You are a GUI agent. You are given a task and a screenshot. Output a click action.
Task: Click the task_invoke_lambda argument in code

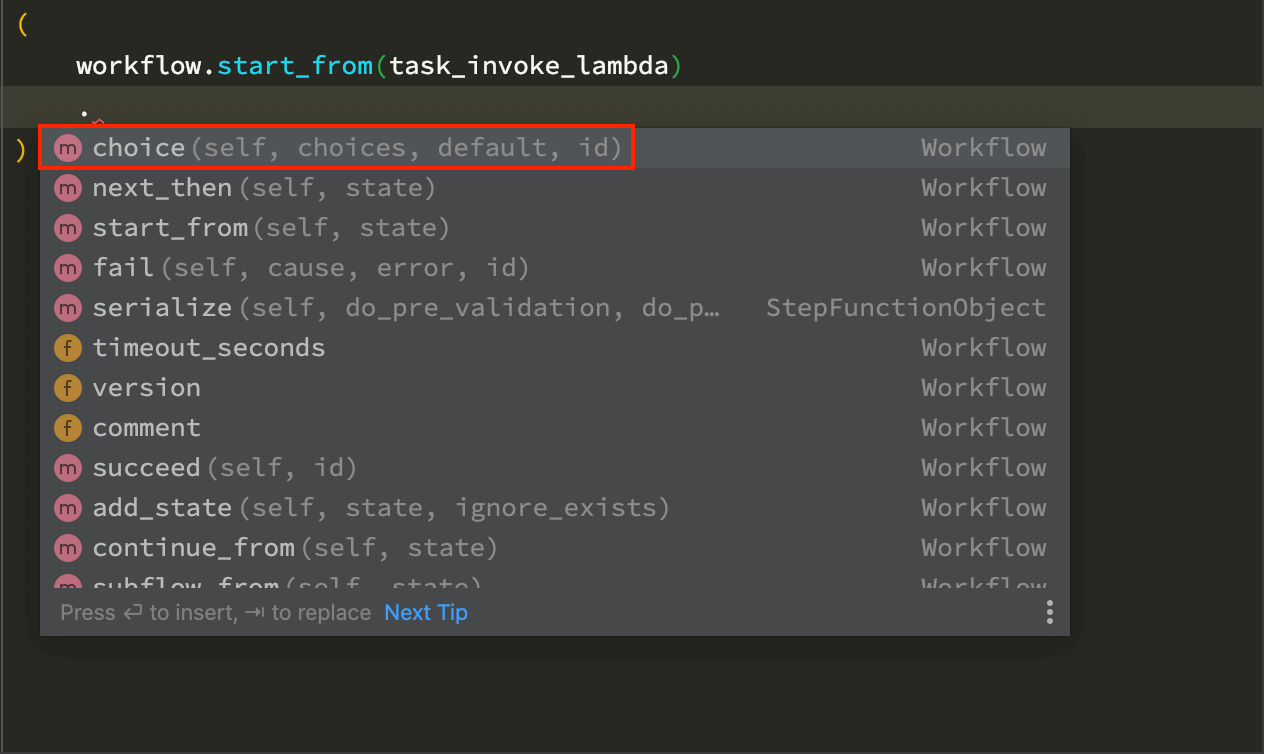pos(529,67)
